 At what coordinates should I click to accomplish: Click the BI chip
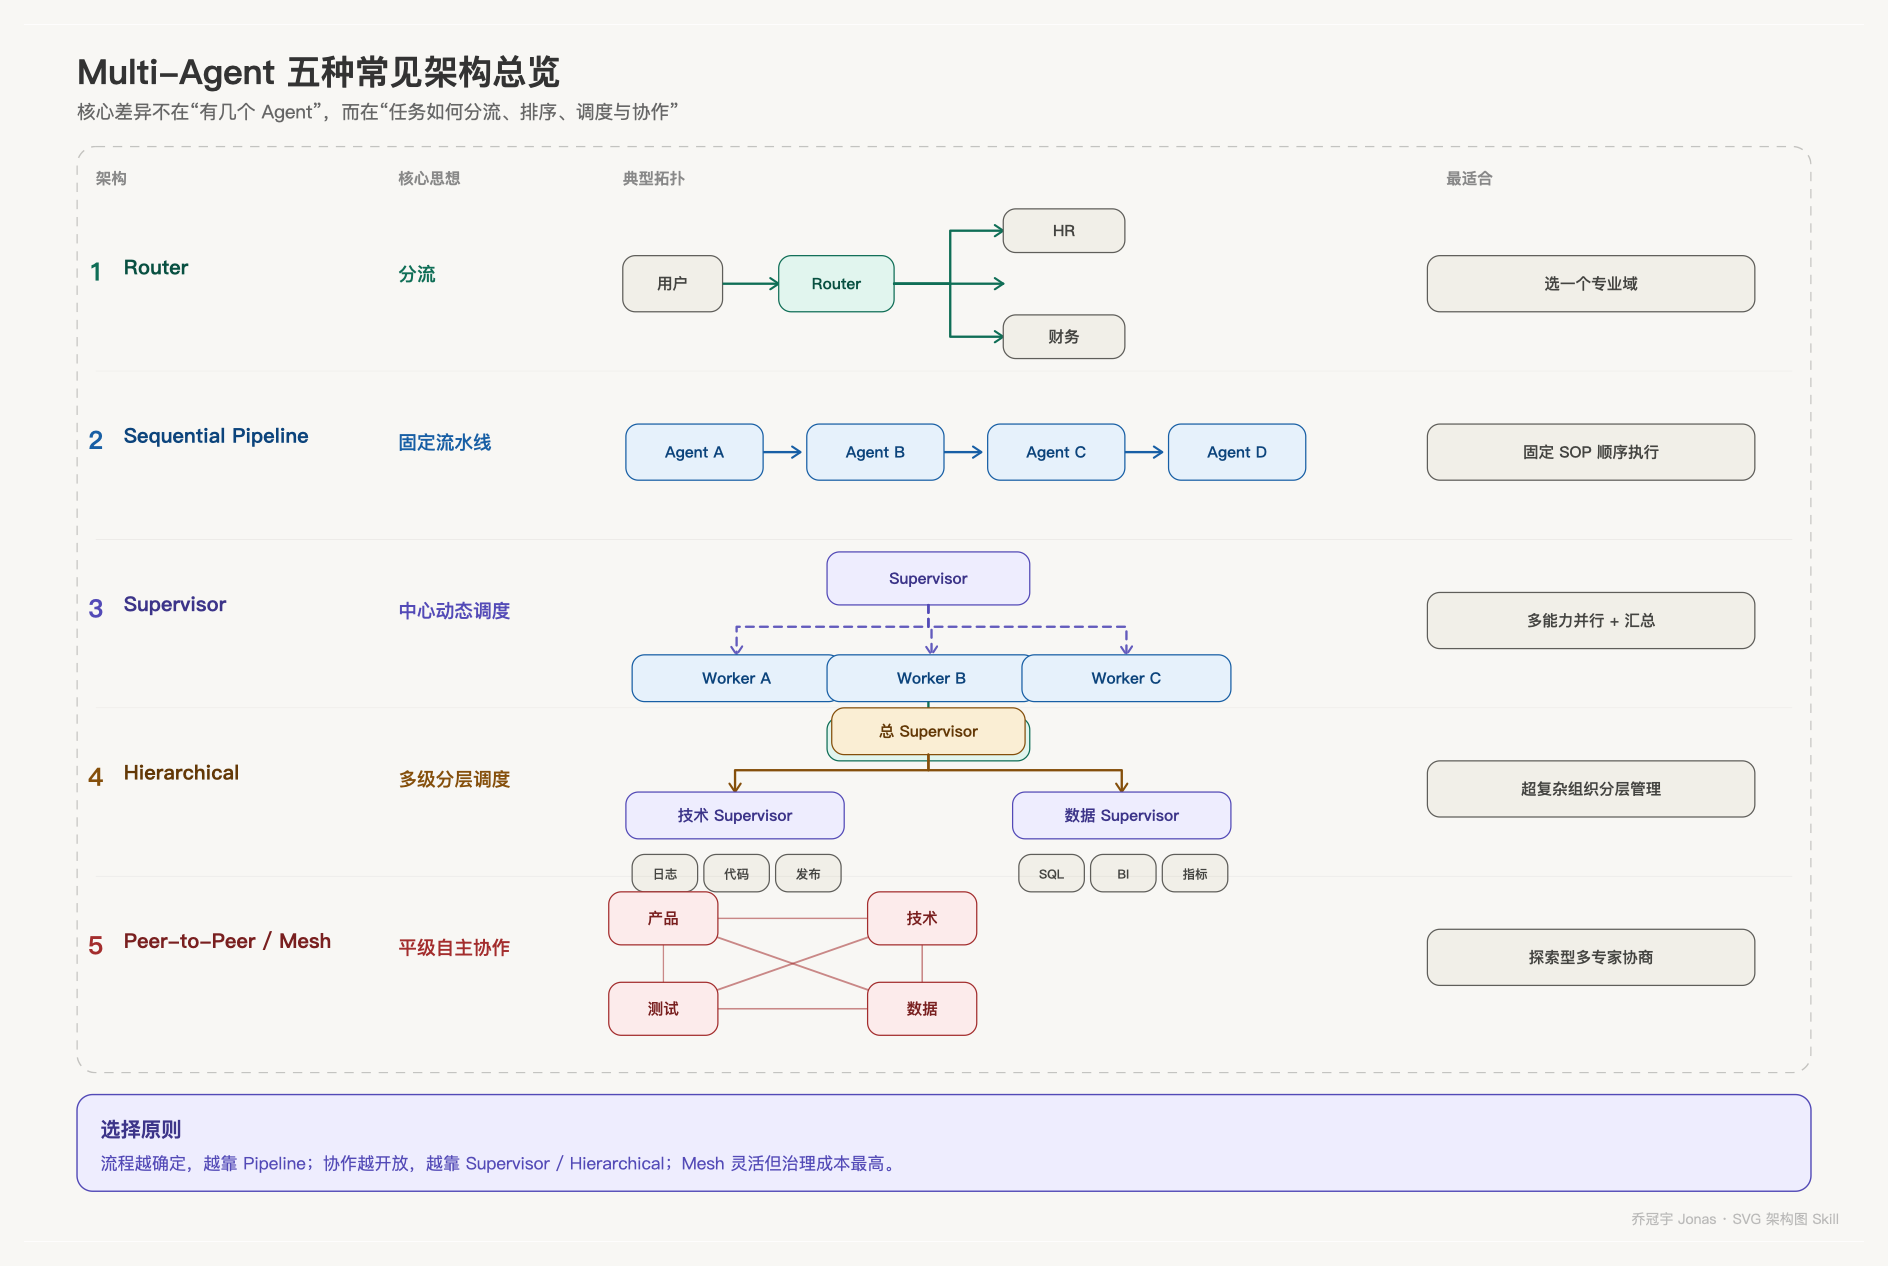pyautogui.click(x=1123, y=874)
